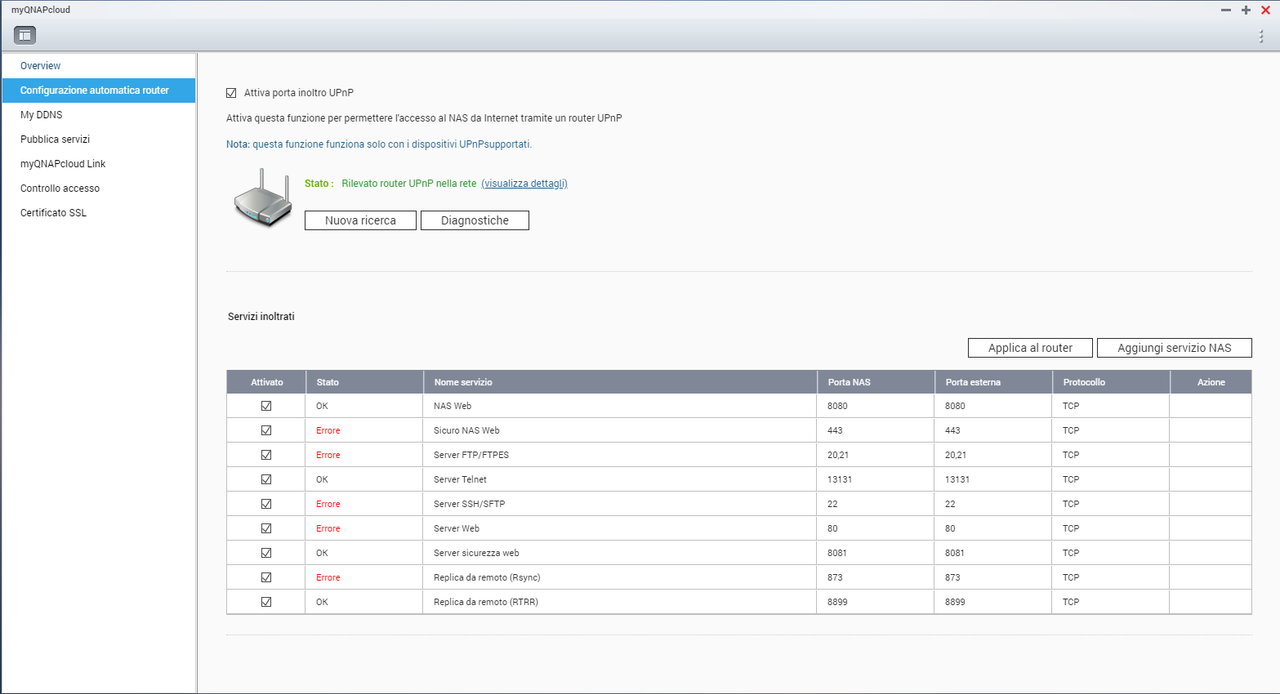Go to My DDNS
This screenshot has height=694, width=1280.
(98, 115)
